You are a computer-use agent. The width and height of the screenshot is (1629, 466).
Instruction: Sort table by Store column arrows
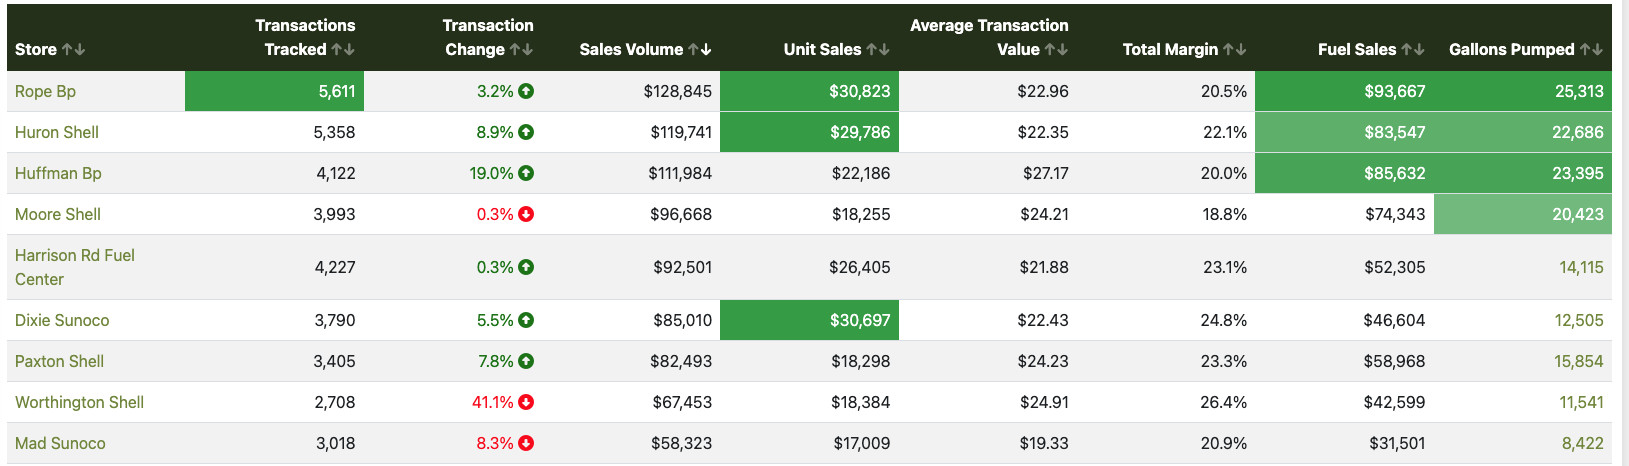tap(73, 49)
